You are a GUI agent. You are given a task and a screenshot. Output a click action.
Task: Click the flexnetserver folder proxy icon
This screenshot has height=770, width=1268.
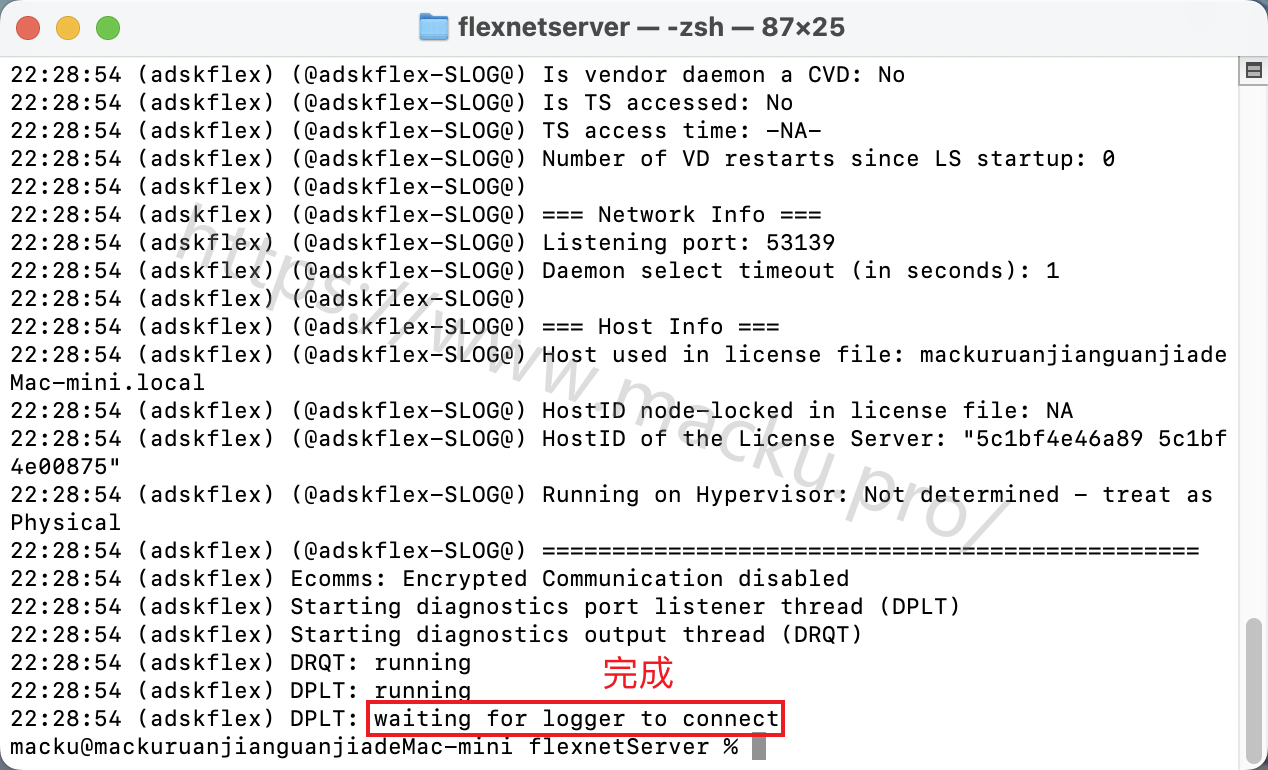click(x=434, y=27)
